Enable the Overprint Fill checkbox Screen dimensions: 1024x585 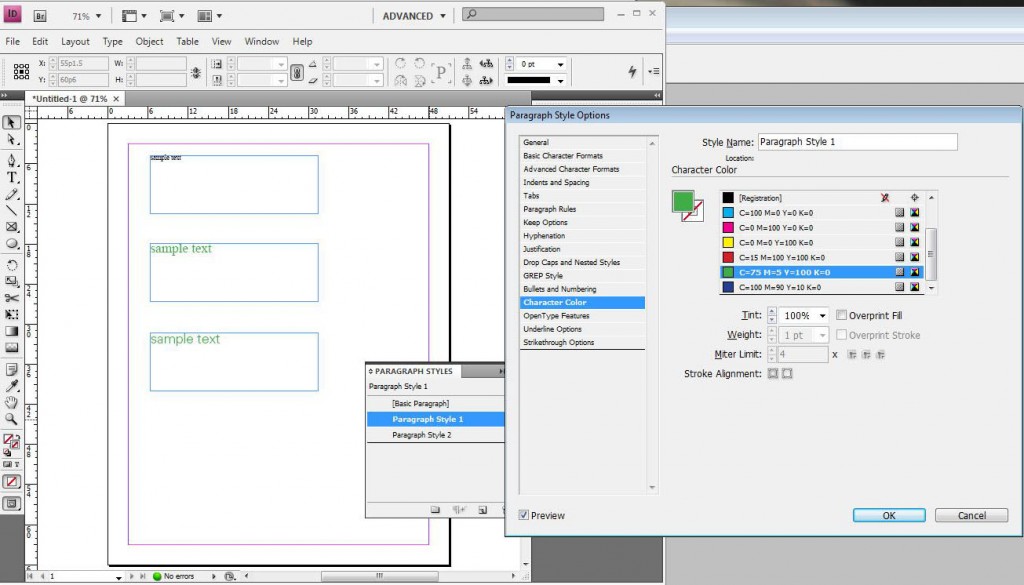841,315
